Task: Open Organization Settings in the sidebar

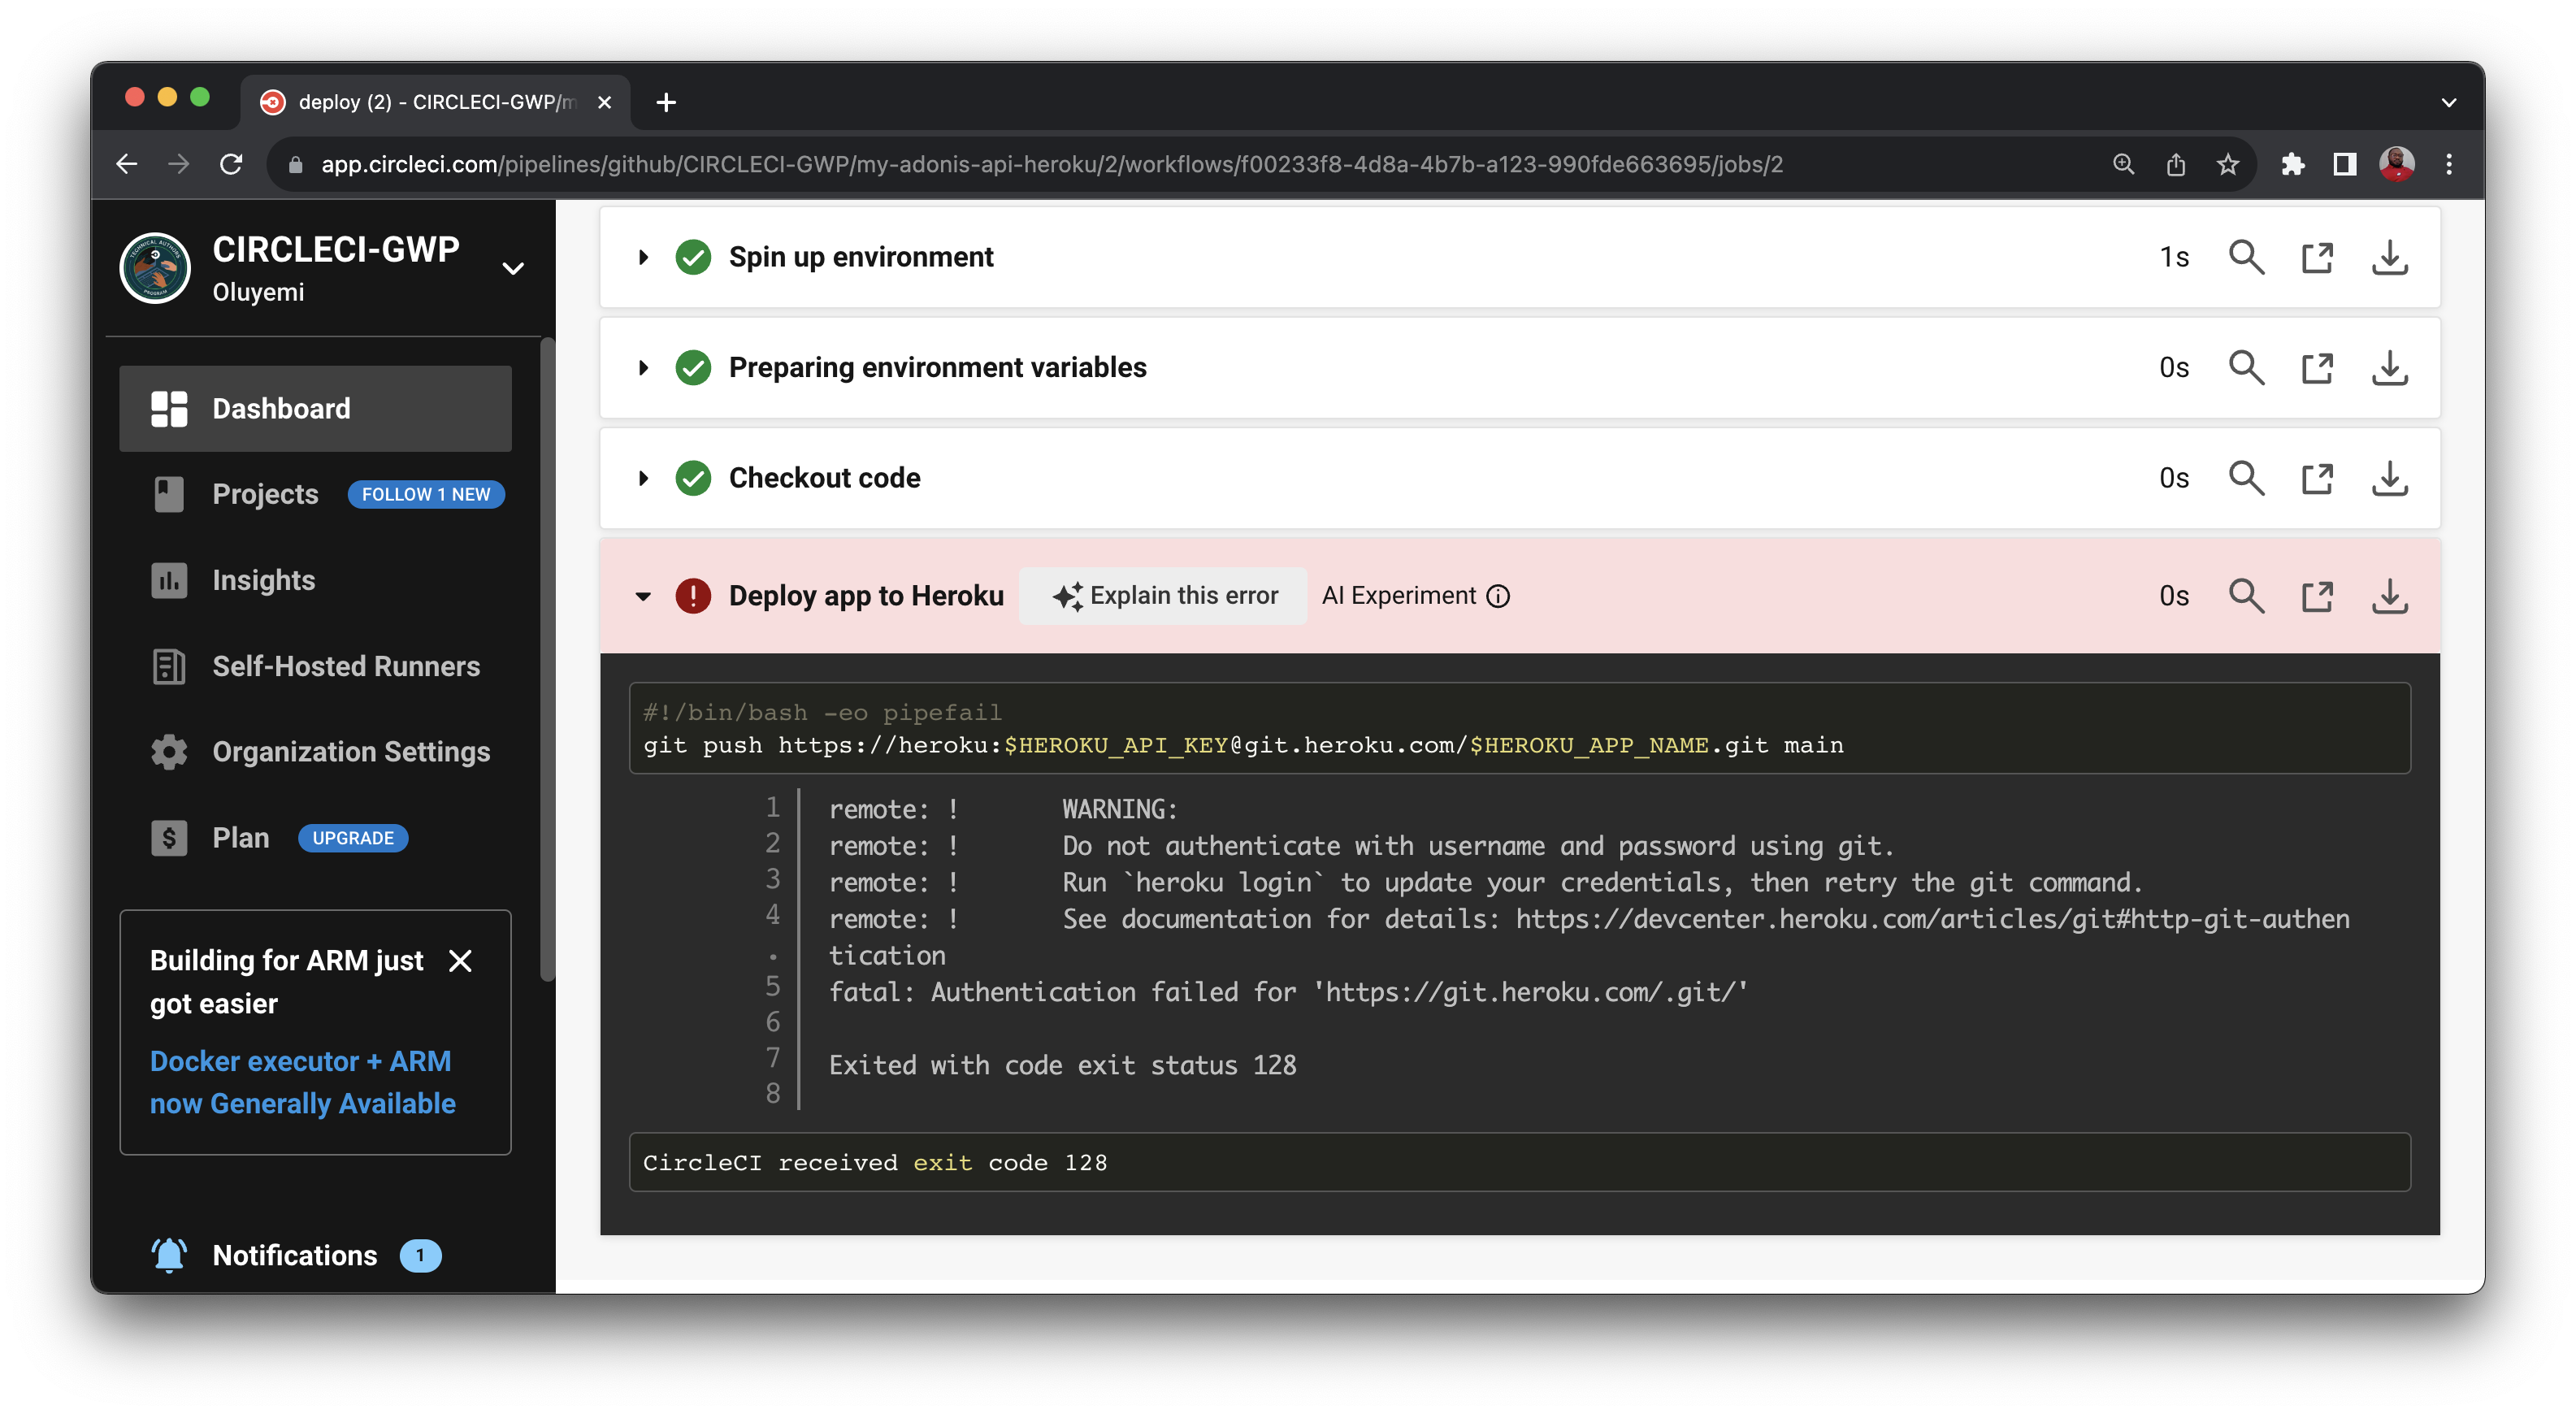Action: tap(350, 752)
